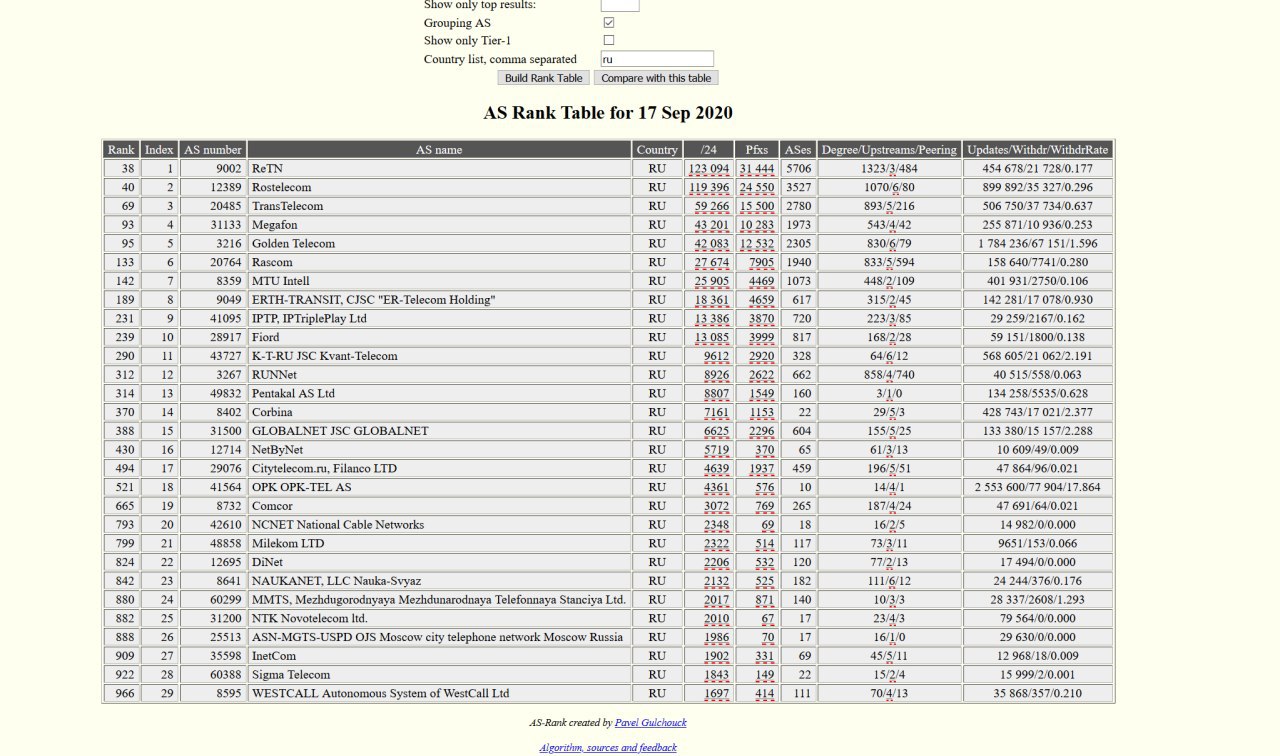The width and height of the screenshot is (1280, 756).
Task: Toggle the Grouping AS checkbox
Action: point(609,22)
